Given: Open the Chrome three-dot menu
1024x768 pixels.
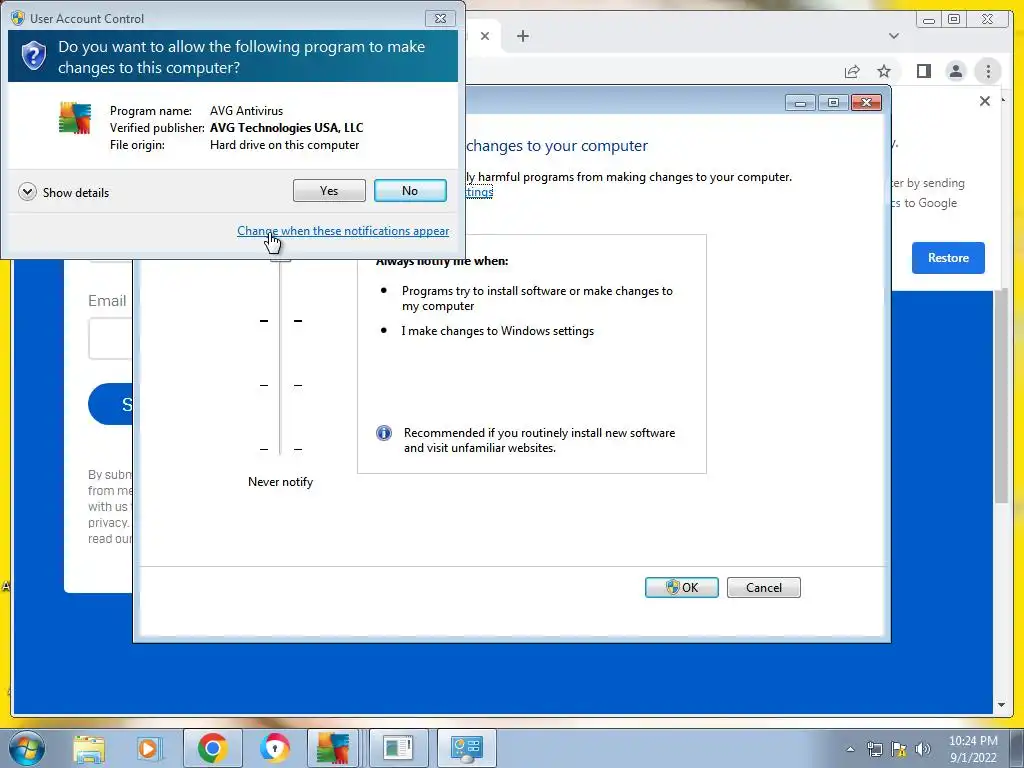Looking at the screenshot, I should tap(988, 71).
